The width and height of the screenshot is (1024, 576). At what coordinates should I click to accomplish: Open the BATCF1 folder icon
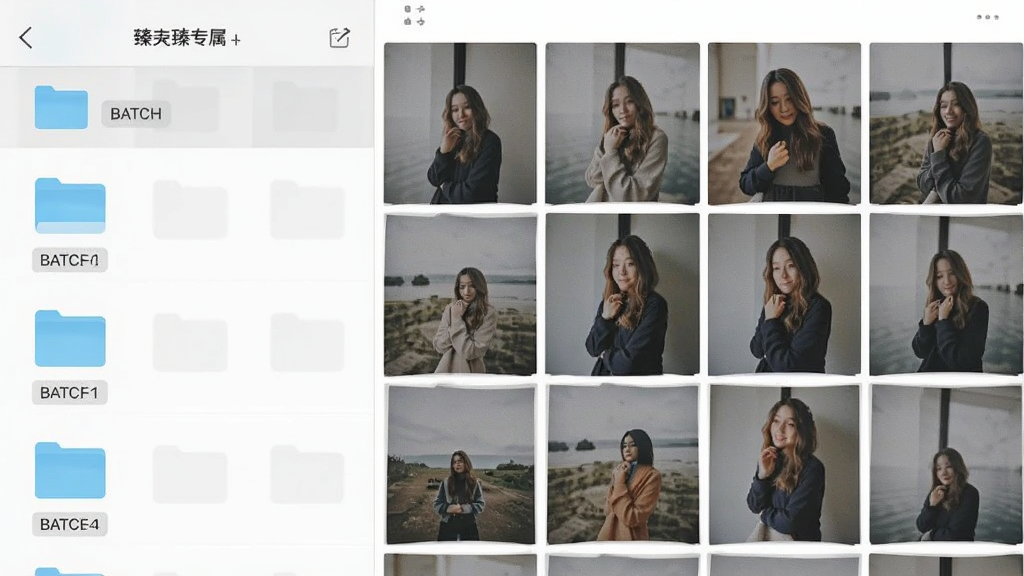pos(70,338)
